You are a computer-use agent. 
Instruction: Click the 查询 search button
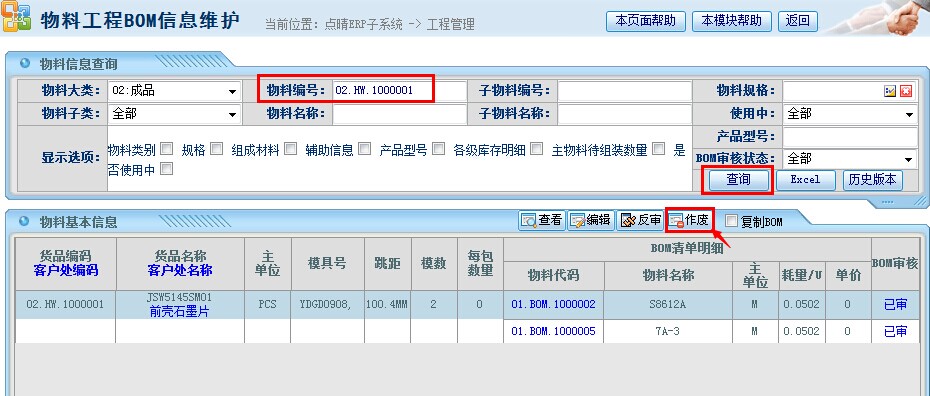point(738,180)
